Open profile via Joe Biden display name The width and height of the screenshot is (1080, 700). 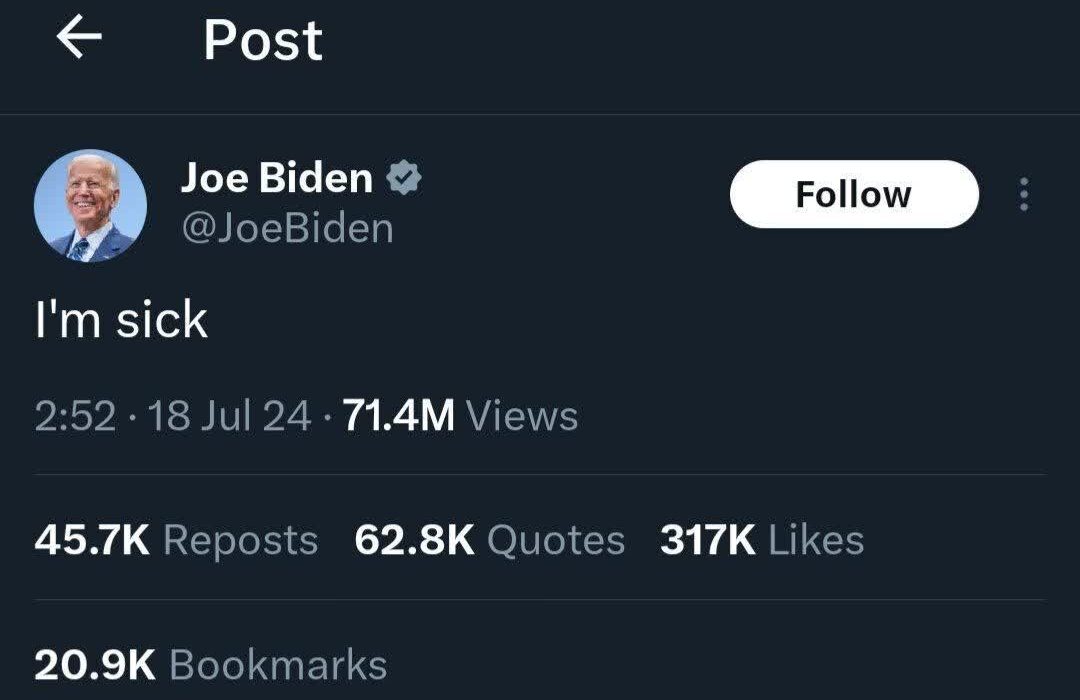click(x=276, y=178)
